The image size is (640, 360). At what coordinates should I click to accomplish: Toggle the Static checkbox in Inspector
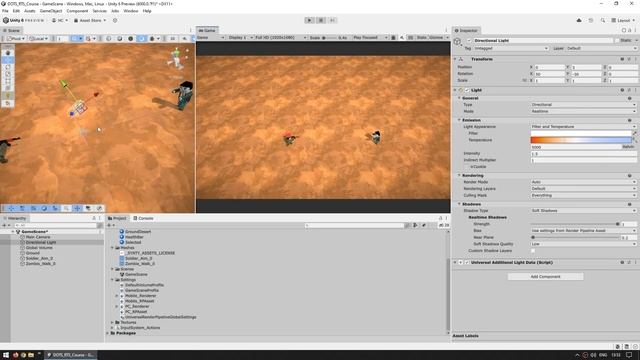pyautogui.click(x=616, y=40)
